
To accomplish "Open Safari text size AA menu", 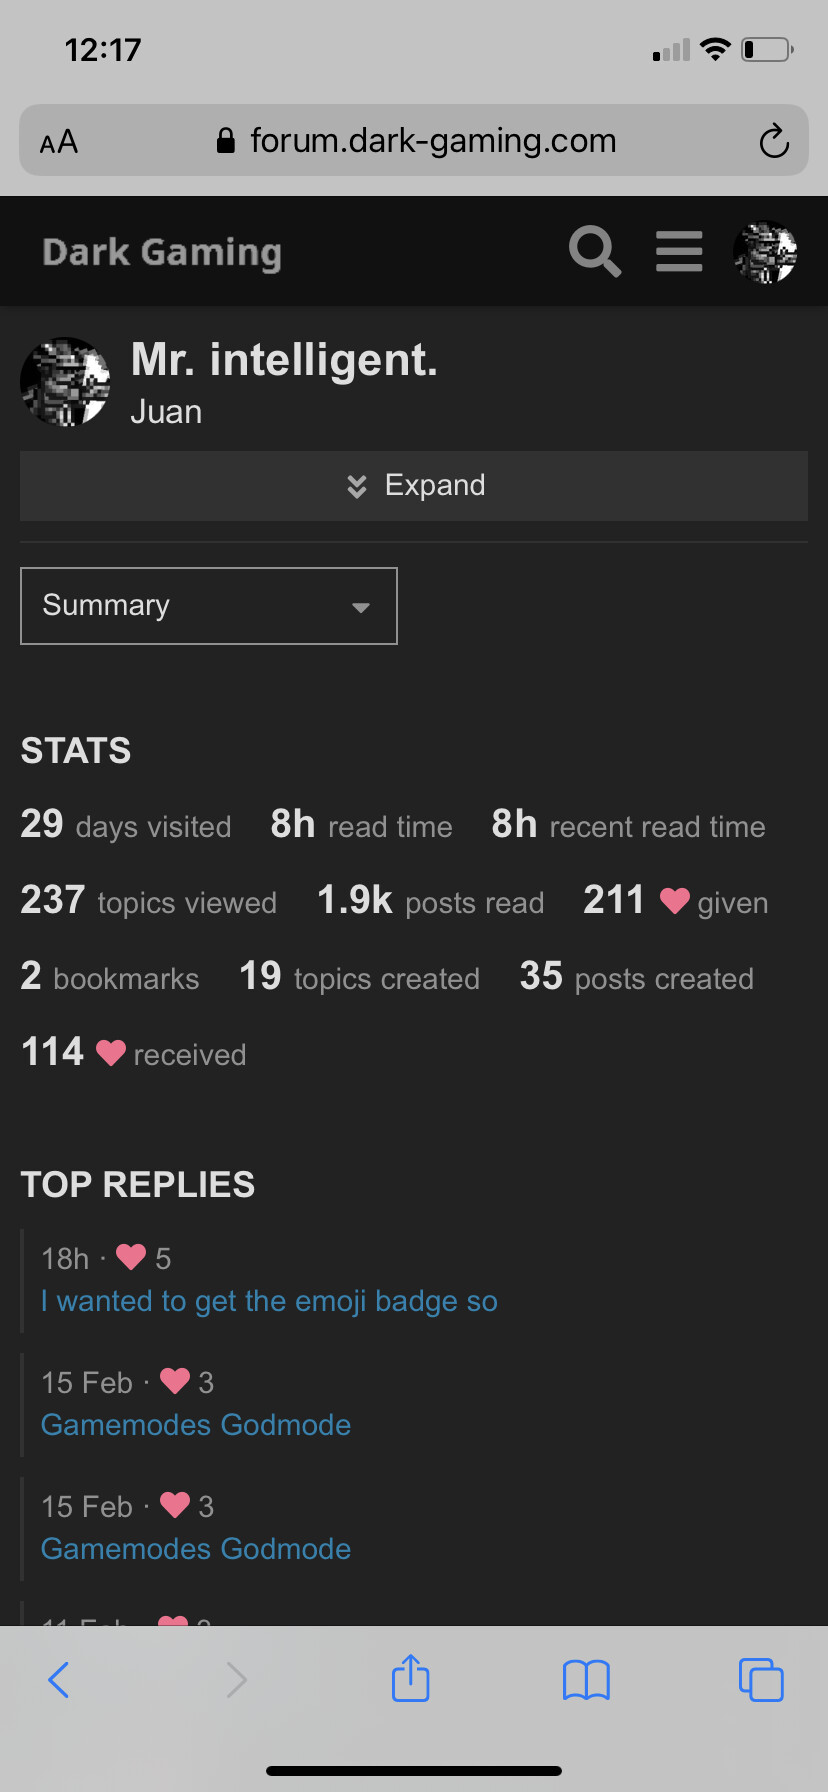I will (x=59, y=142).
